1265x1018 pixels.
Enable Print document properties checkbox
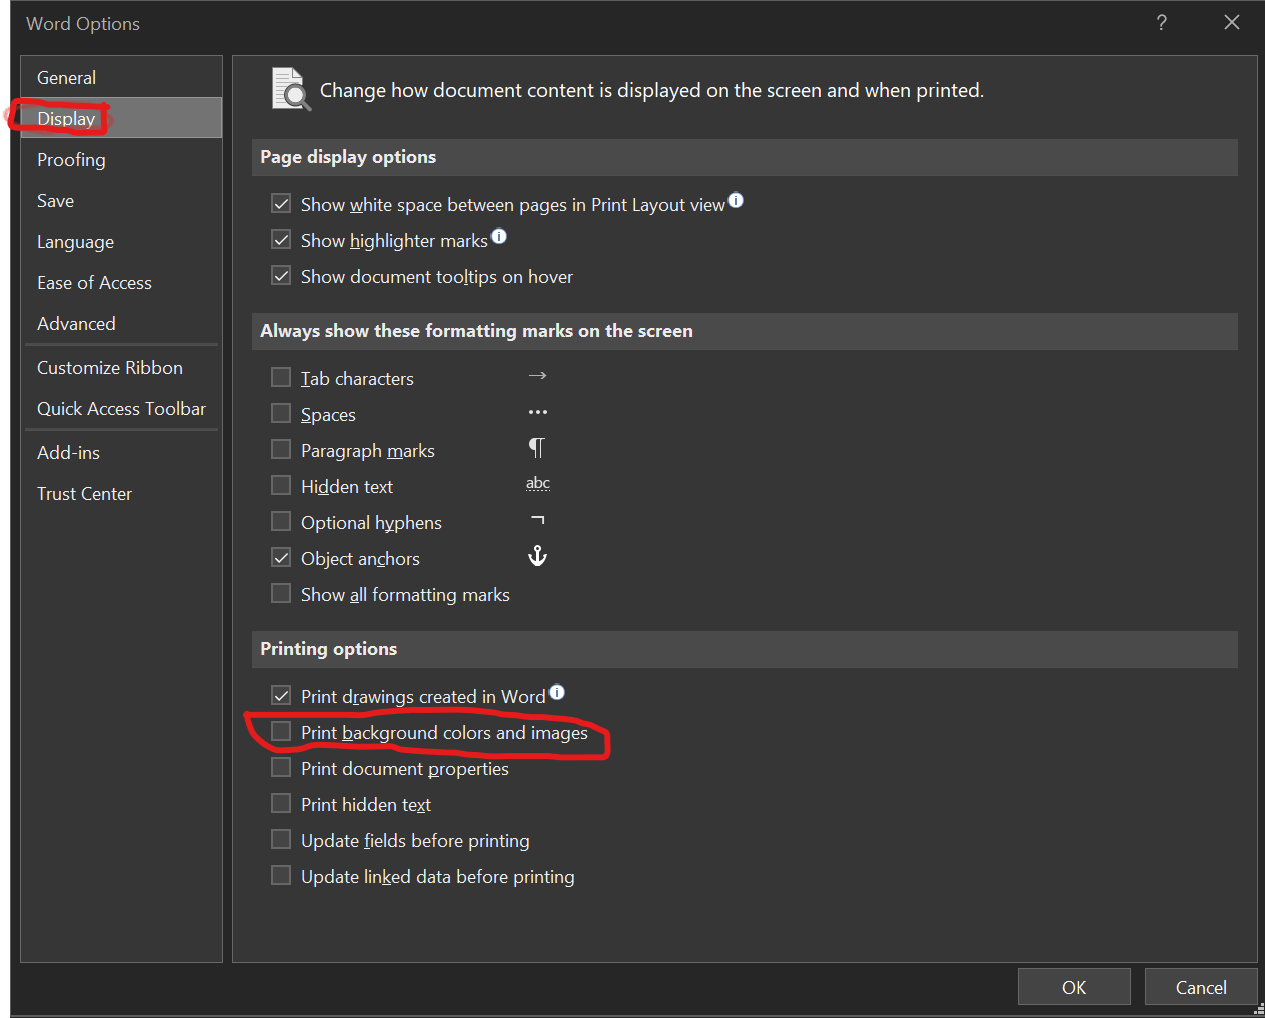click(x=281, y=768)
